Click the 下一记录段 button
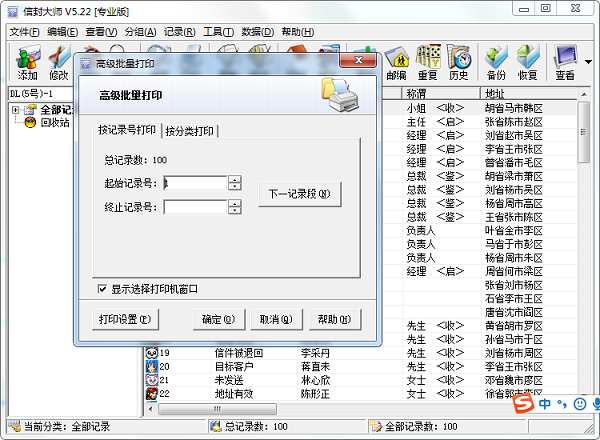Screen dimensions: 600x440 point(300,194)
